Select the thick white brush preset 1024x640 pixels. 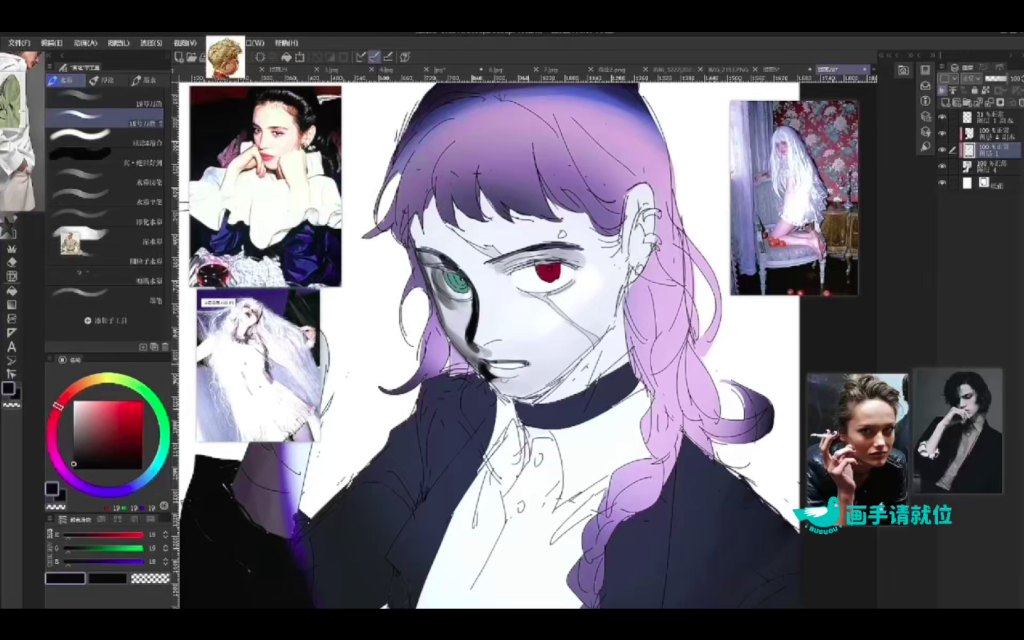(x=80, y=133)
